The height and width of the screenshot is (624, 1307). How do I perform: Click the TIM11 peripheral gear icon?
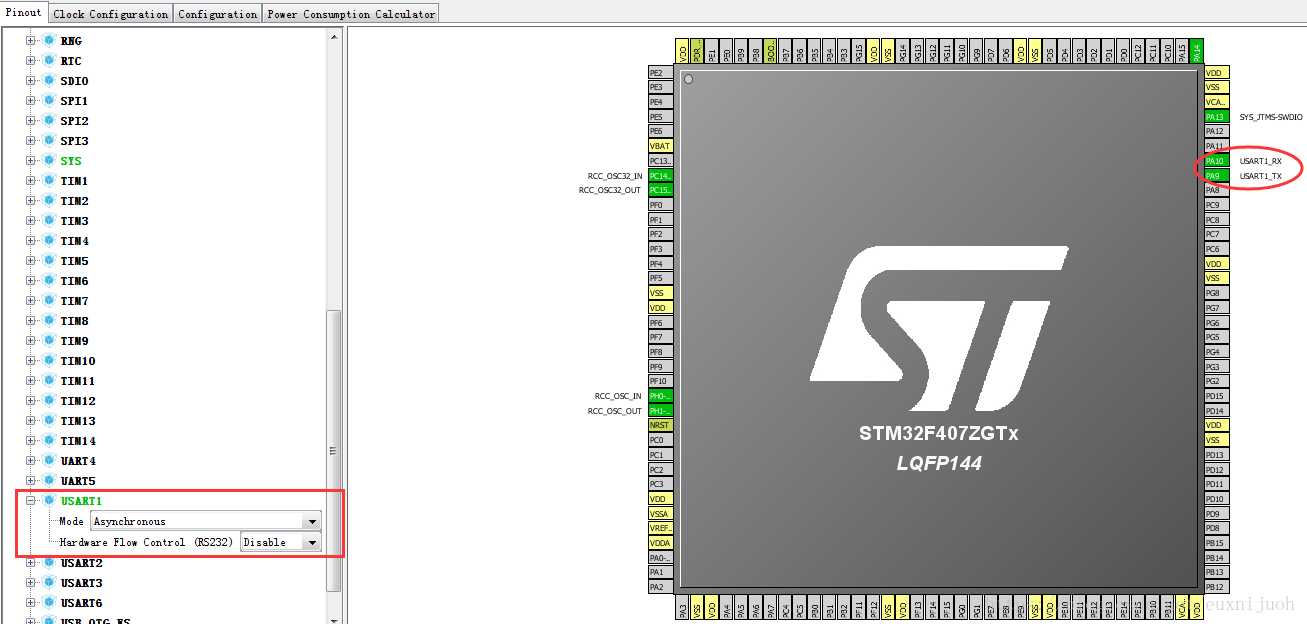pyautogui.click(x=48, y=381)
